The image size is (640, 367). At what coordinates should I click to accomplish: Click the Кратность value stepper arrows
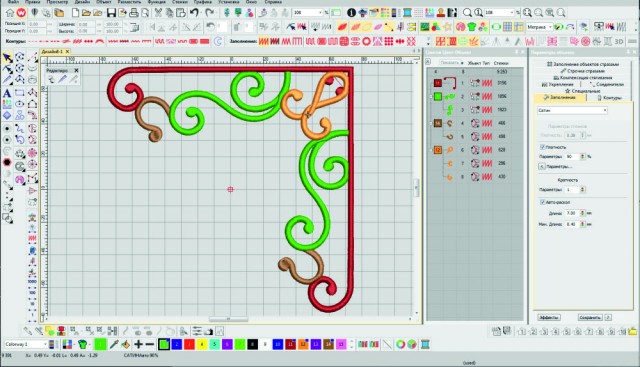pyautogui.click(x=582, y=189)
